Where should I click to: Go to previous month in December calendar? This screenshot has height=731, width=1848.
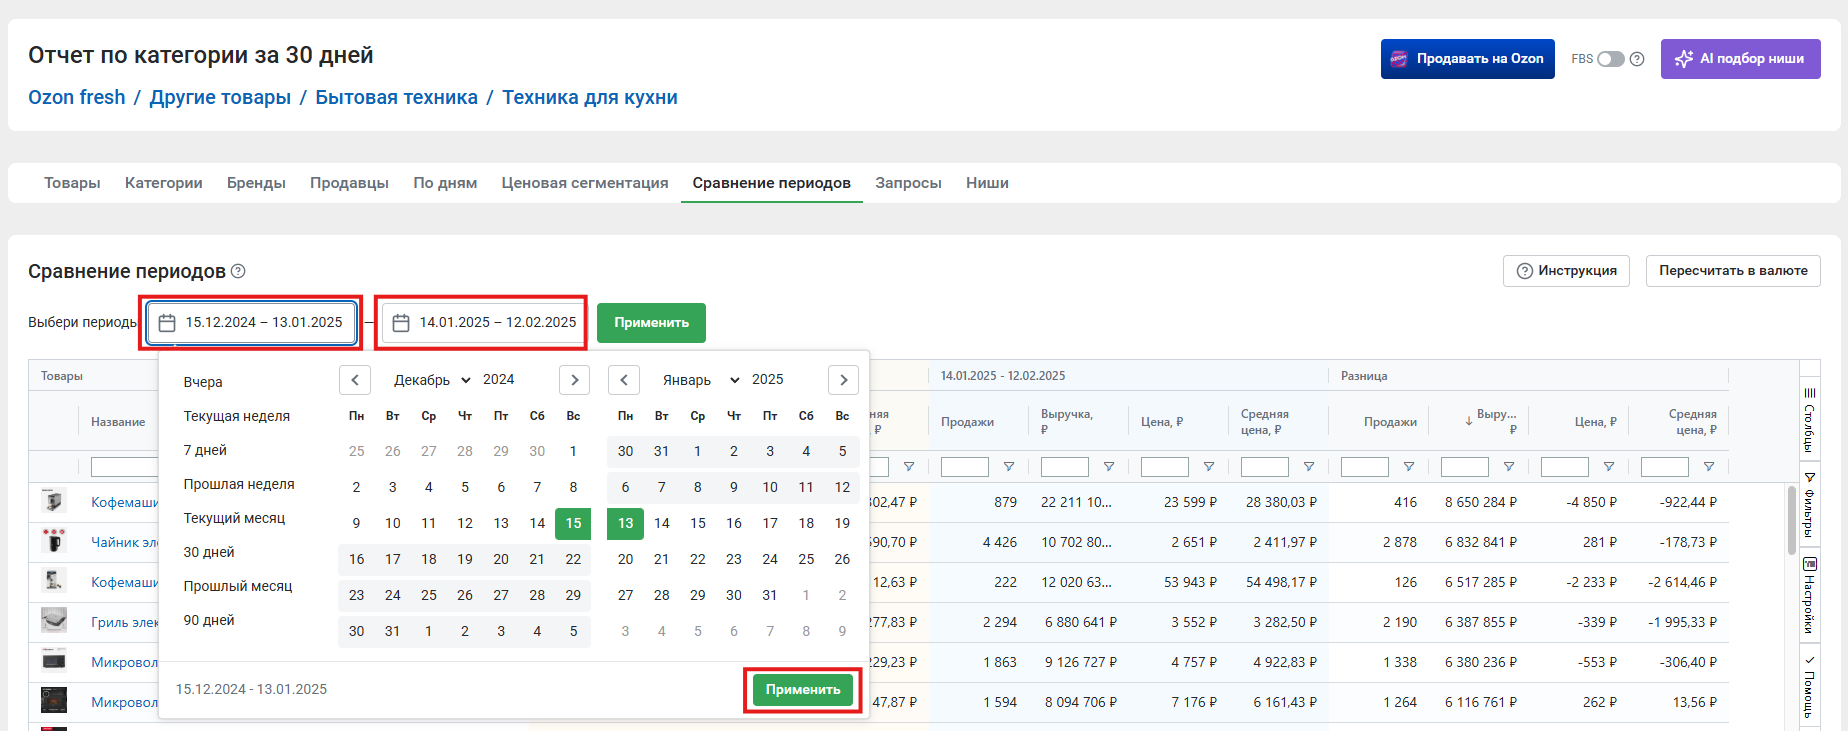tap(355, 380)
